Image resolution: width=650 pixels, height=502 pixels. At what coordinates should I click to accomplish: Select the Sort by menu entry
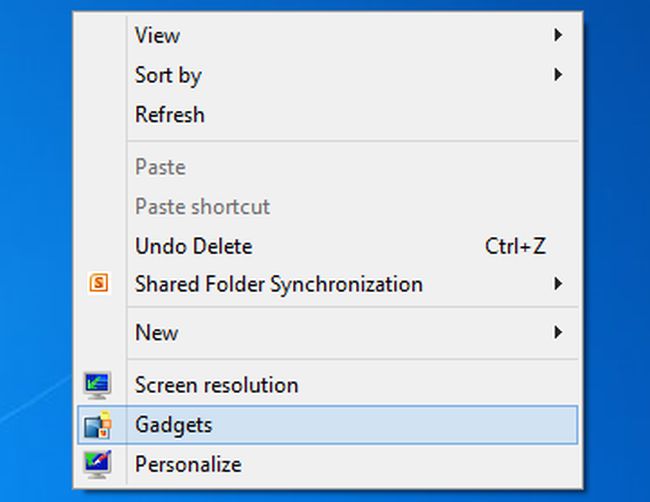coord(168,75)
